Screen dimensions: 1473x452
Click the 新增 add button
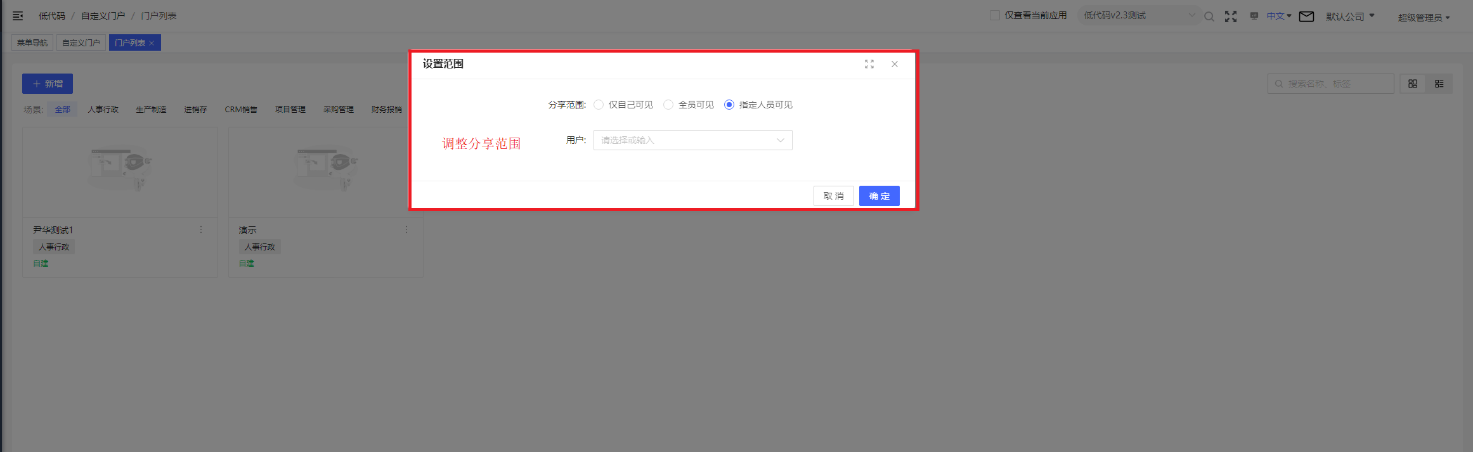(47, 84)
